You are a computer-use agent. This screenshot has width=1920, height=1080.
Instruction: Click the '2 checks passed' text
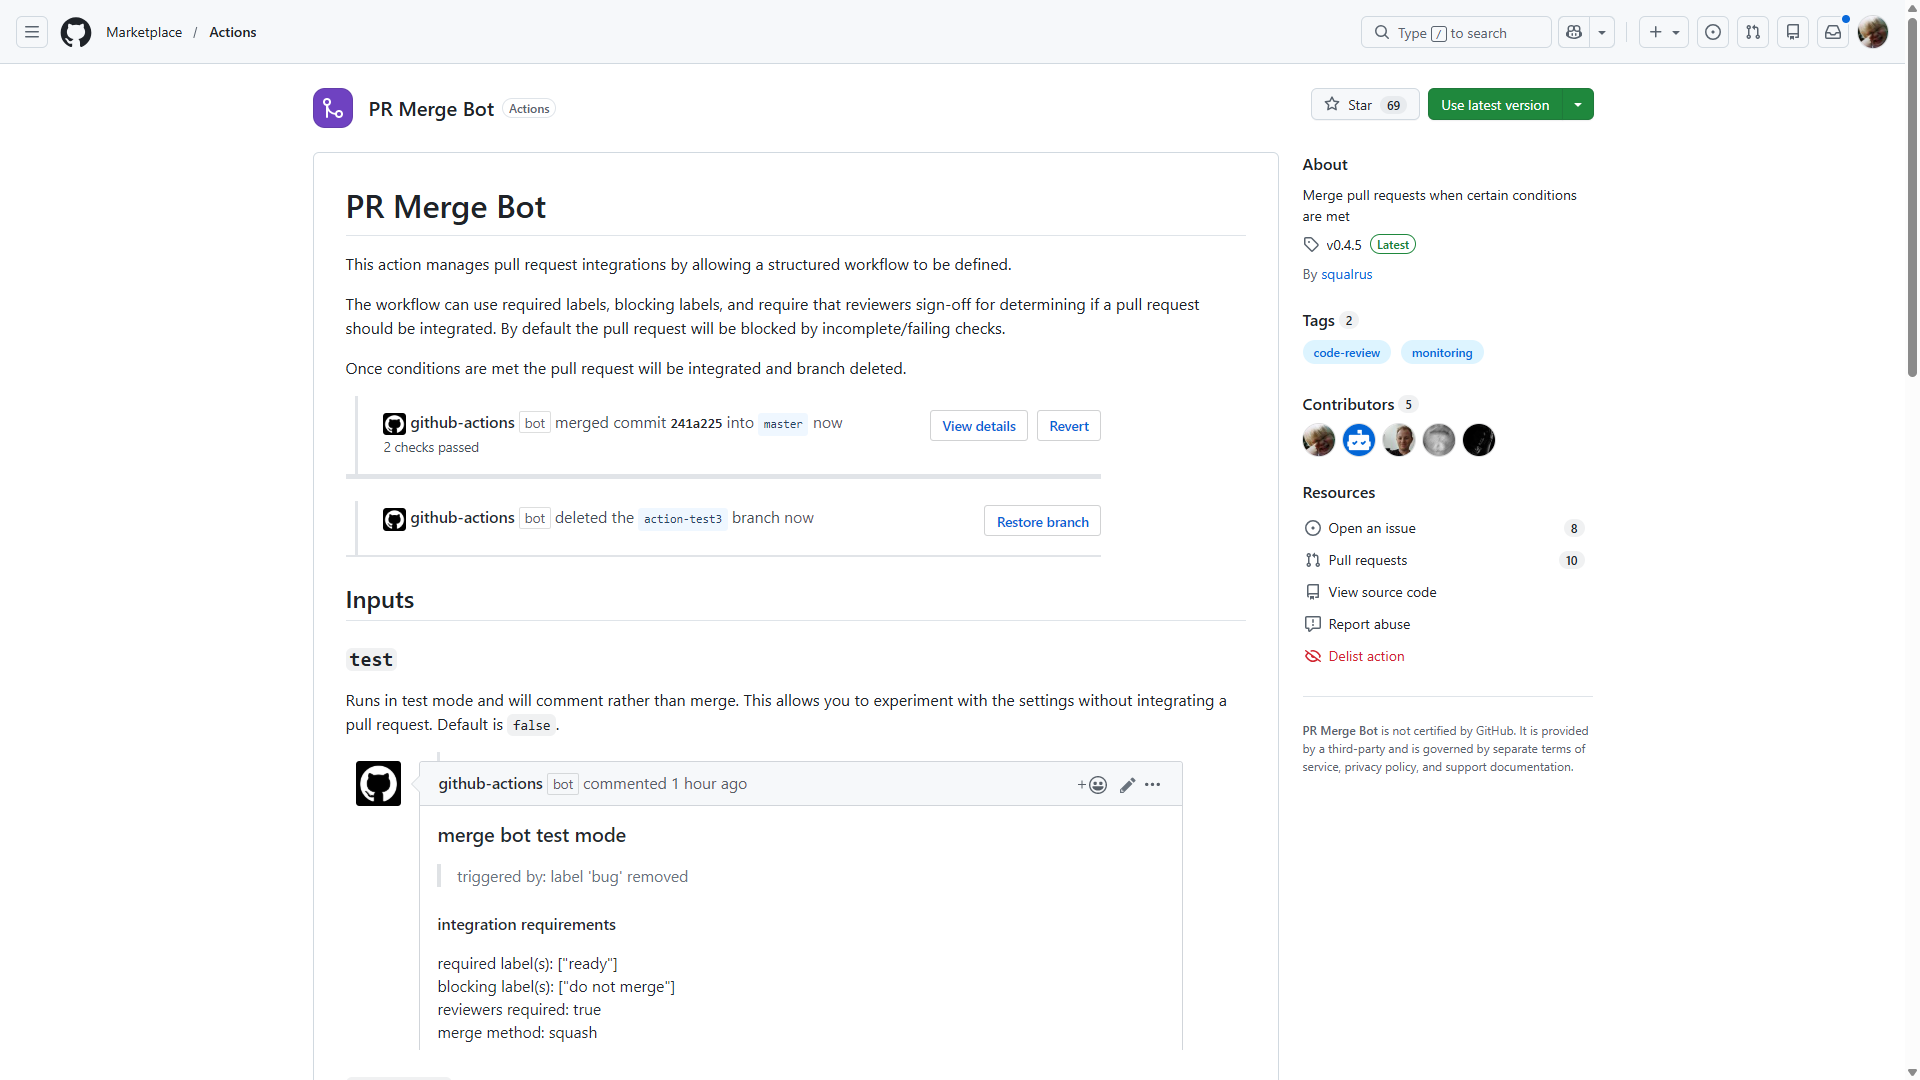(x=431, y=448)
